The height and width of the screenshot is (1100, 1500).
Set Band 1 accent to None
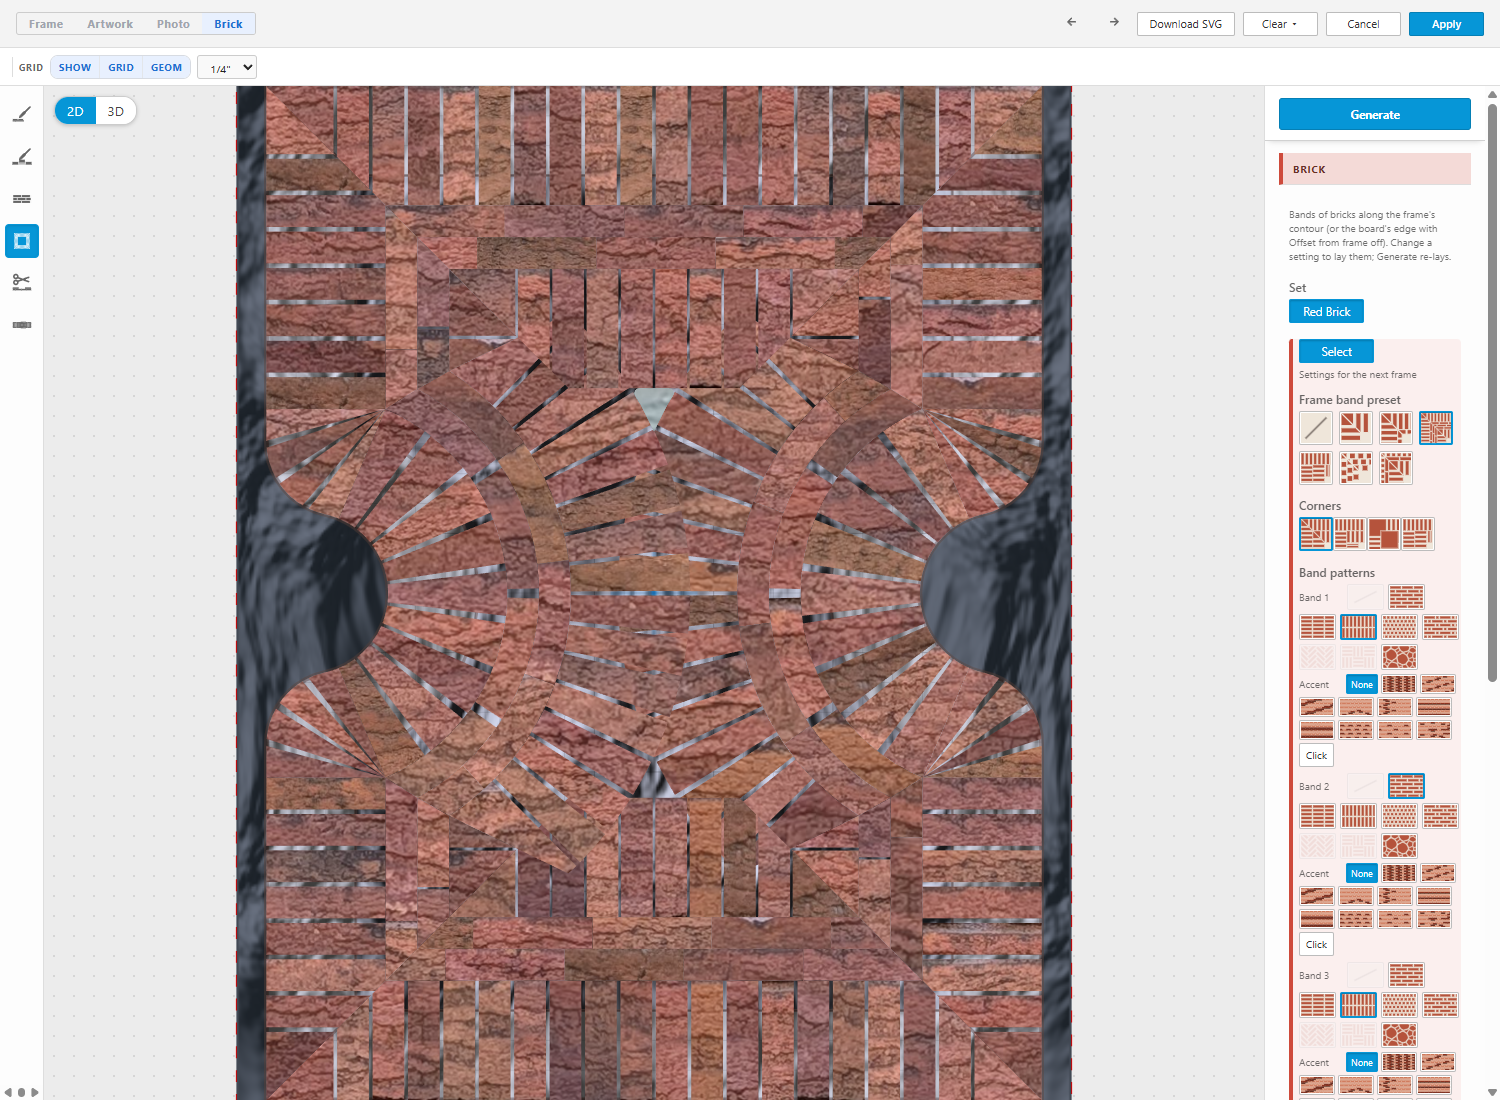pos(1362,685)
